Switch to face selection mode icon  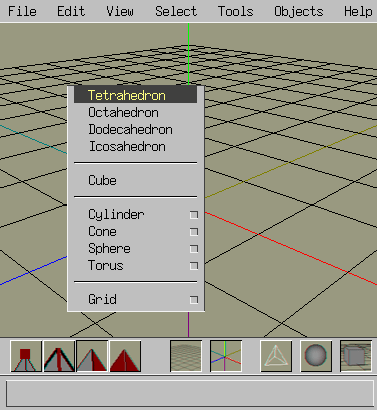click(92, 356)
